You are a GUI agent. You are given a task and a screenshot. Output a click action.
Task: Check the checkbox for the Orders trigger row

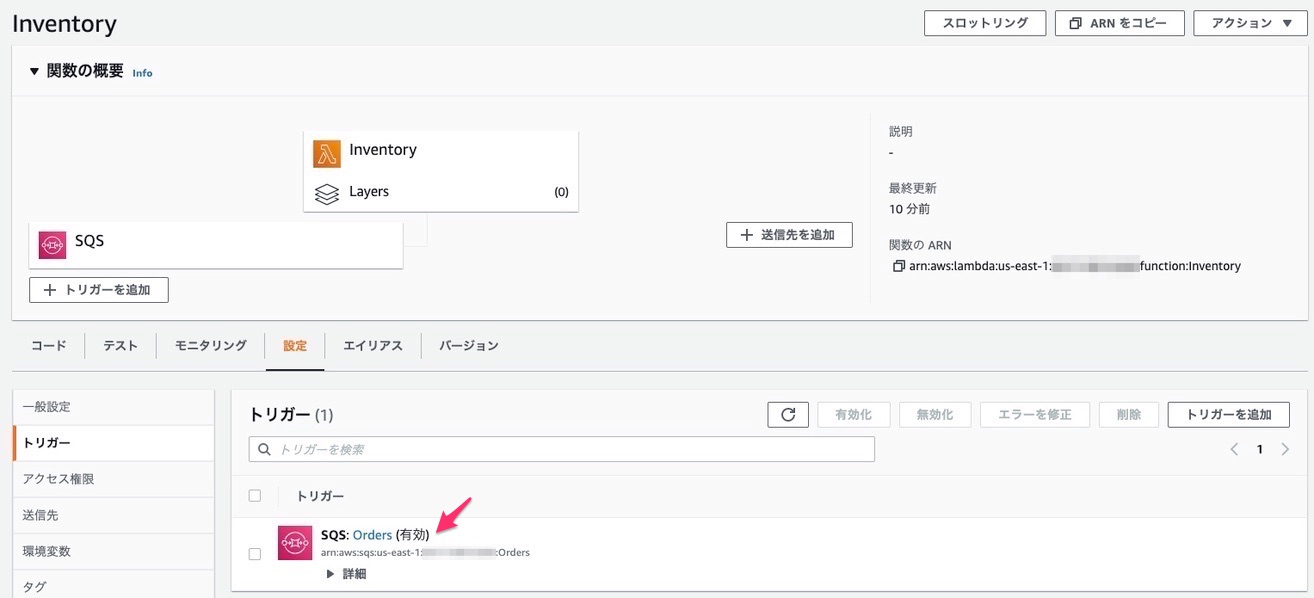[254, 552]
